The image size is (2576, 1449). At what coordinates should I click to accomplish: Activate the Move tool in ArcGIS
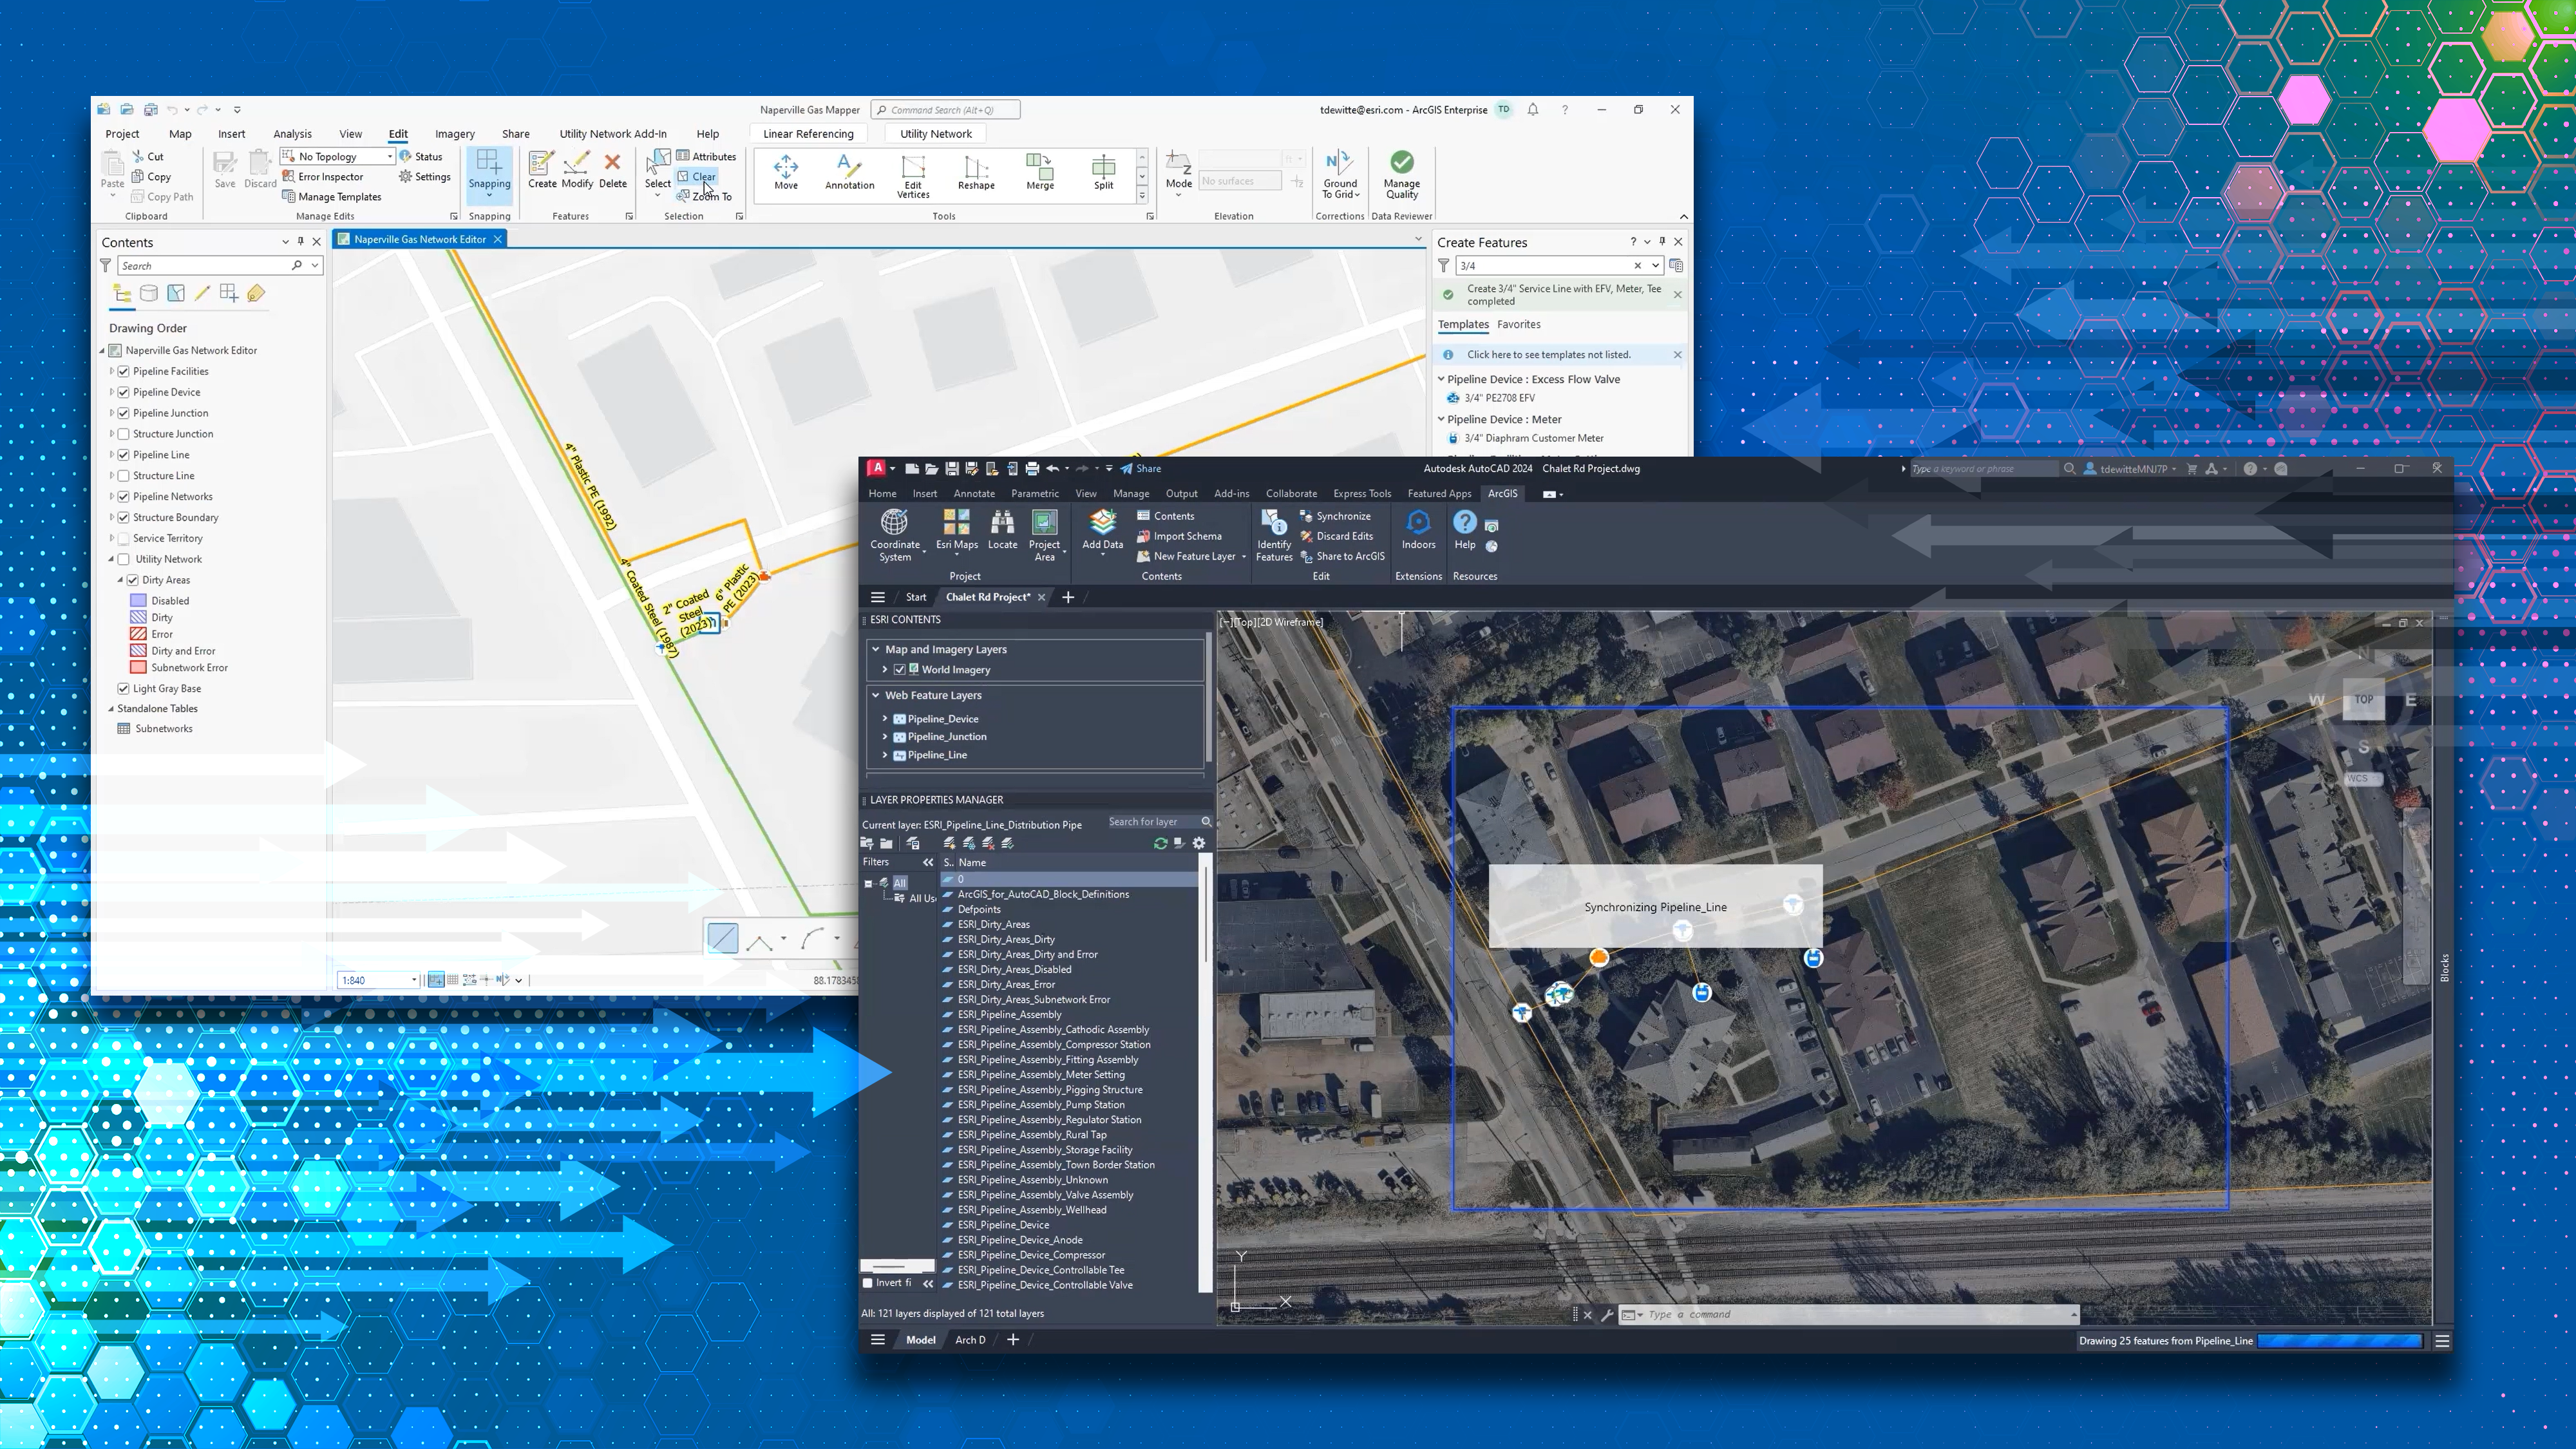coord(786,172)
